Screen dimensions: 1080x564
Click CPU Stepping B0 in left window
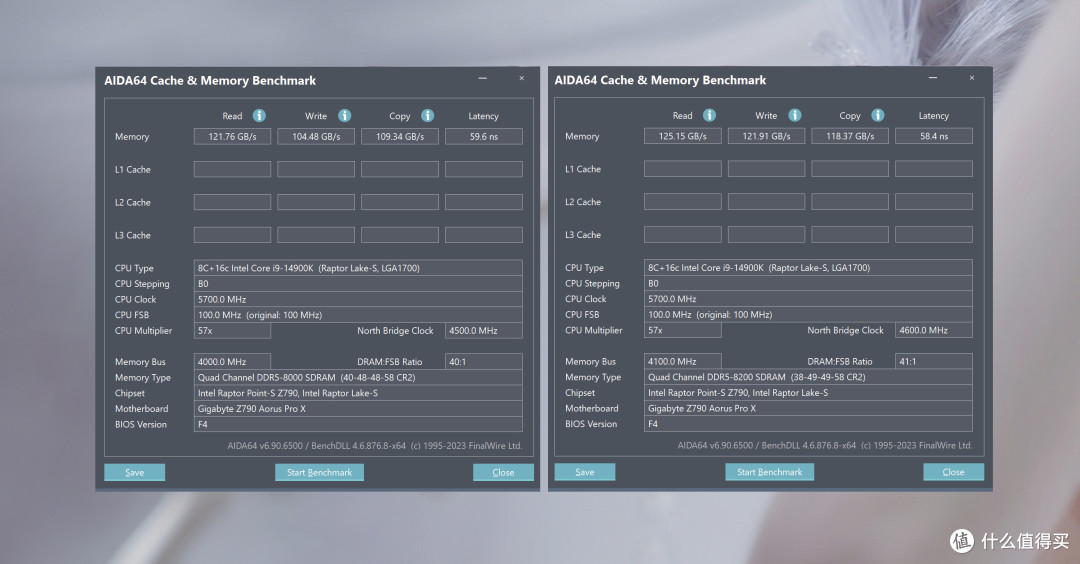point(358,284)
